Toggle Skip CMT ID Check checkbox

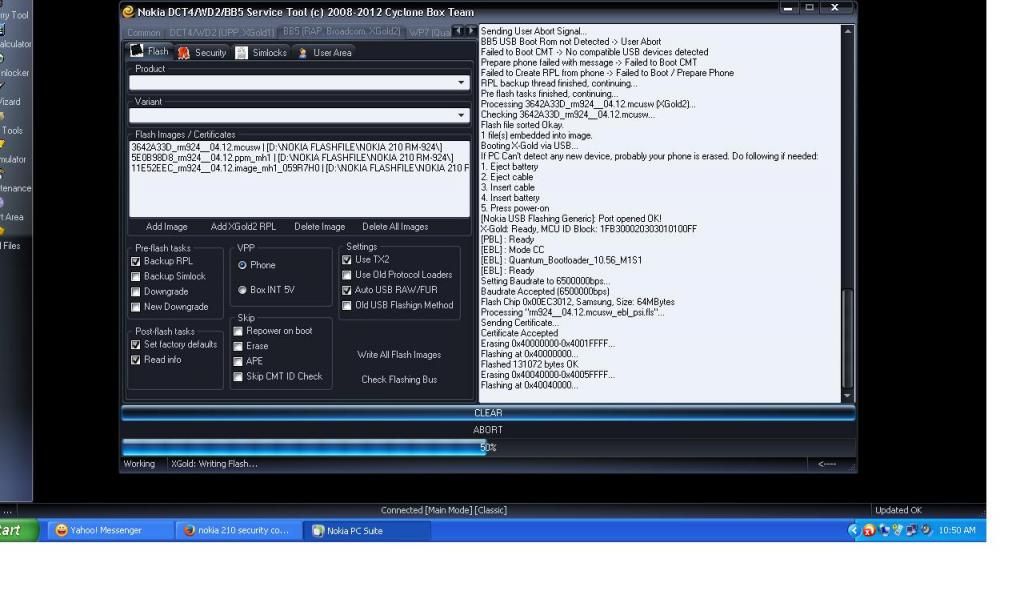point(238,377)
